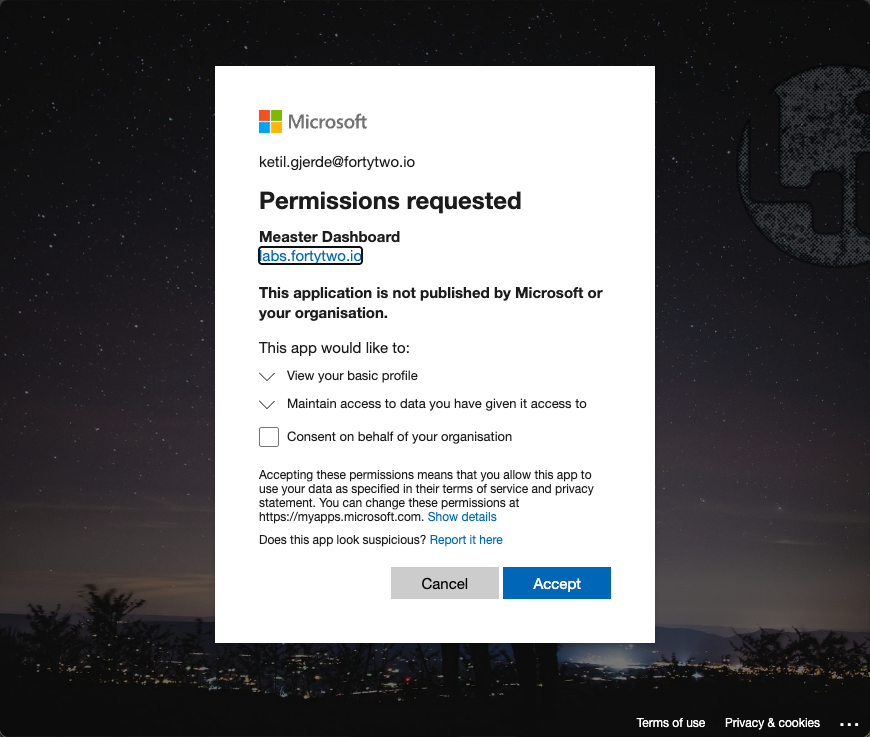The image size is (870, 737).
Task: Tick the organisation consent checkbox
Action: 269,437
